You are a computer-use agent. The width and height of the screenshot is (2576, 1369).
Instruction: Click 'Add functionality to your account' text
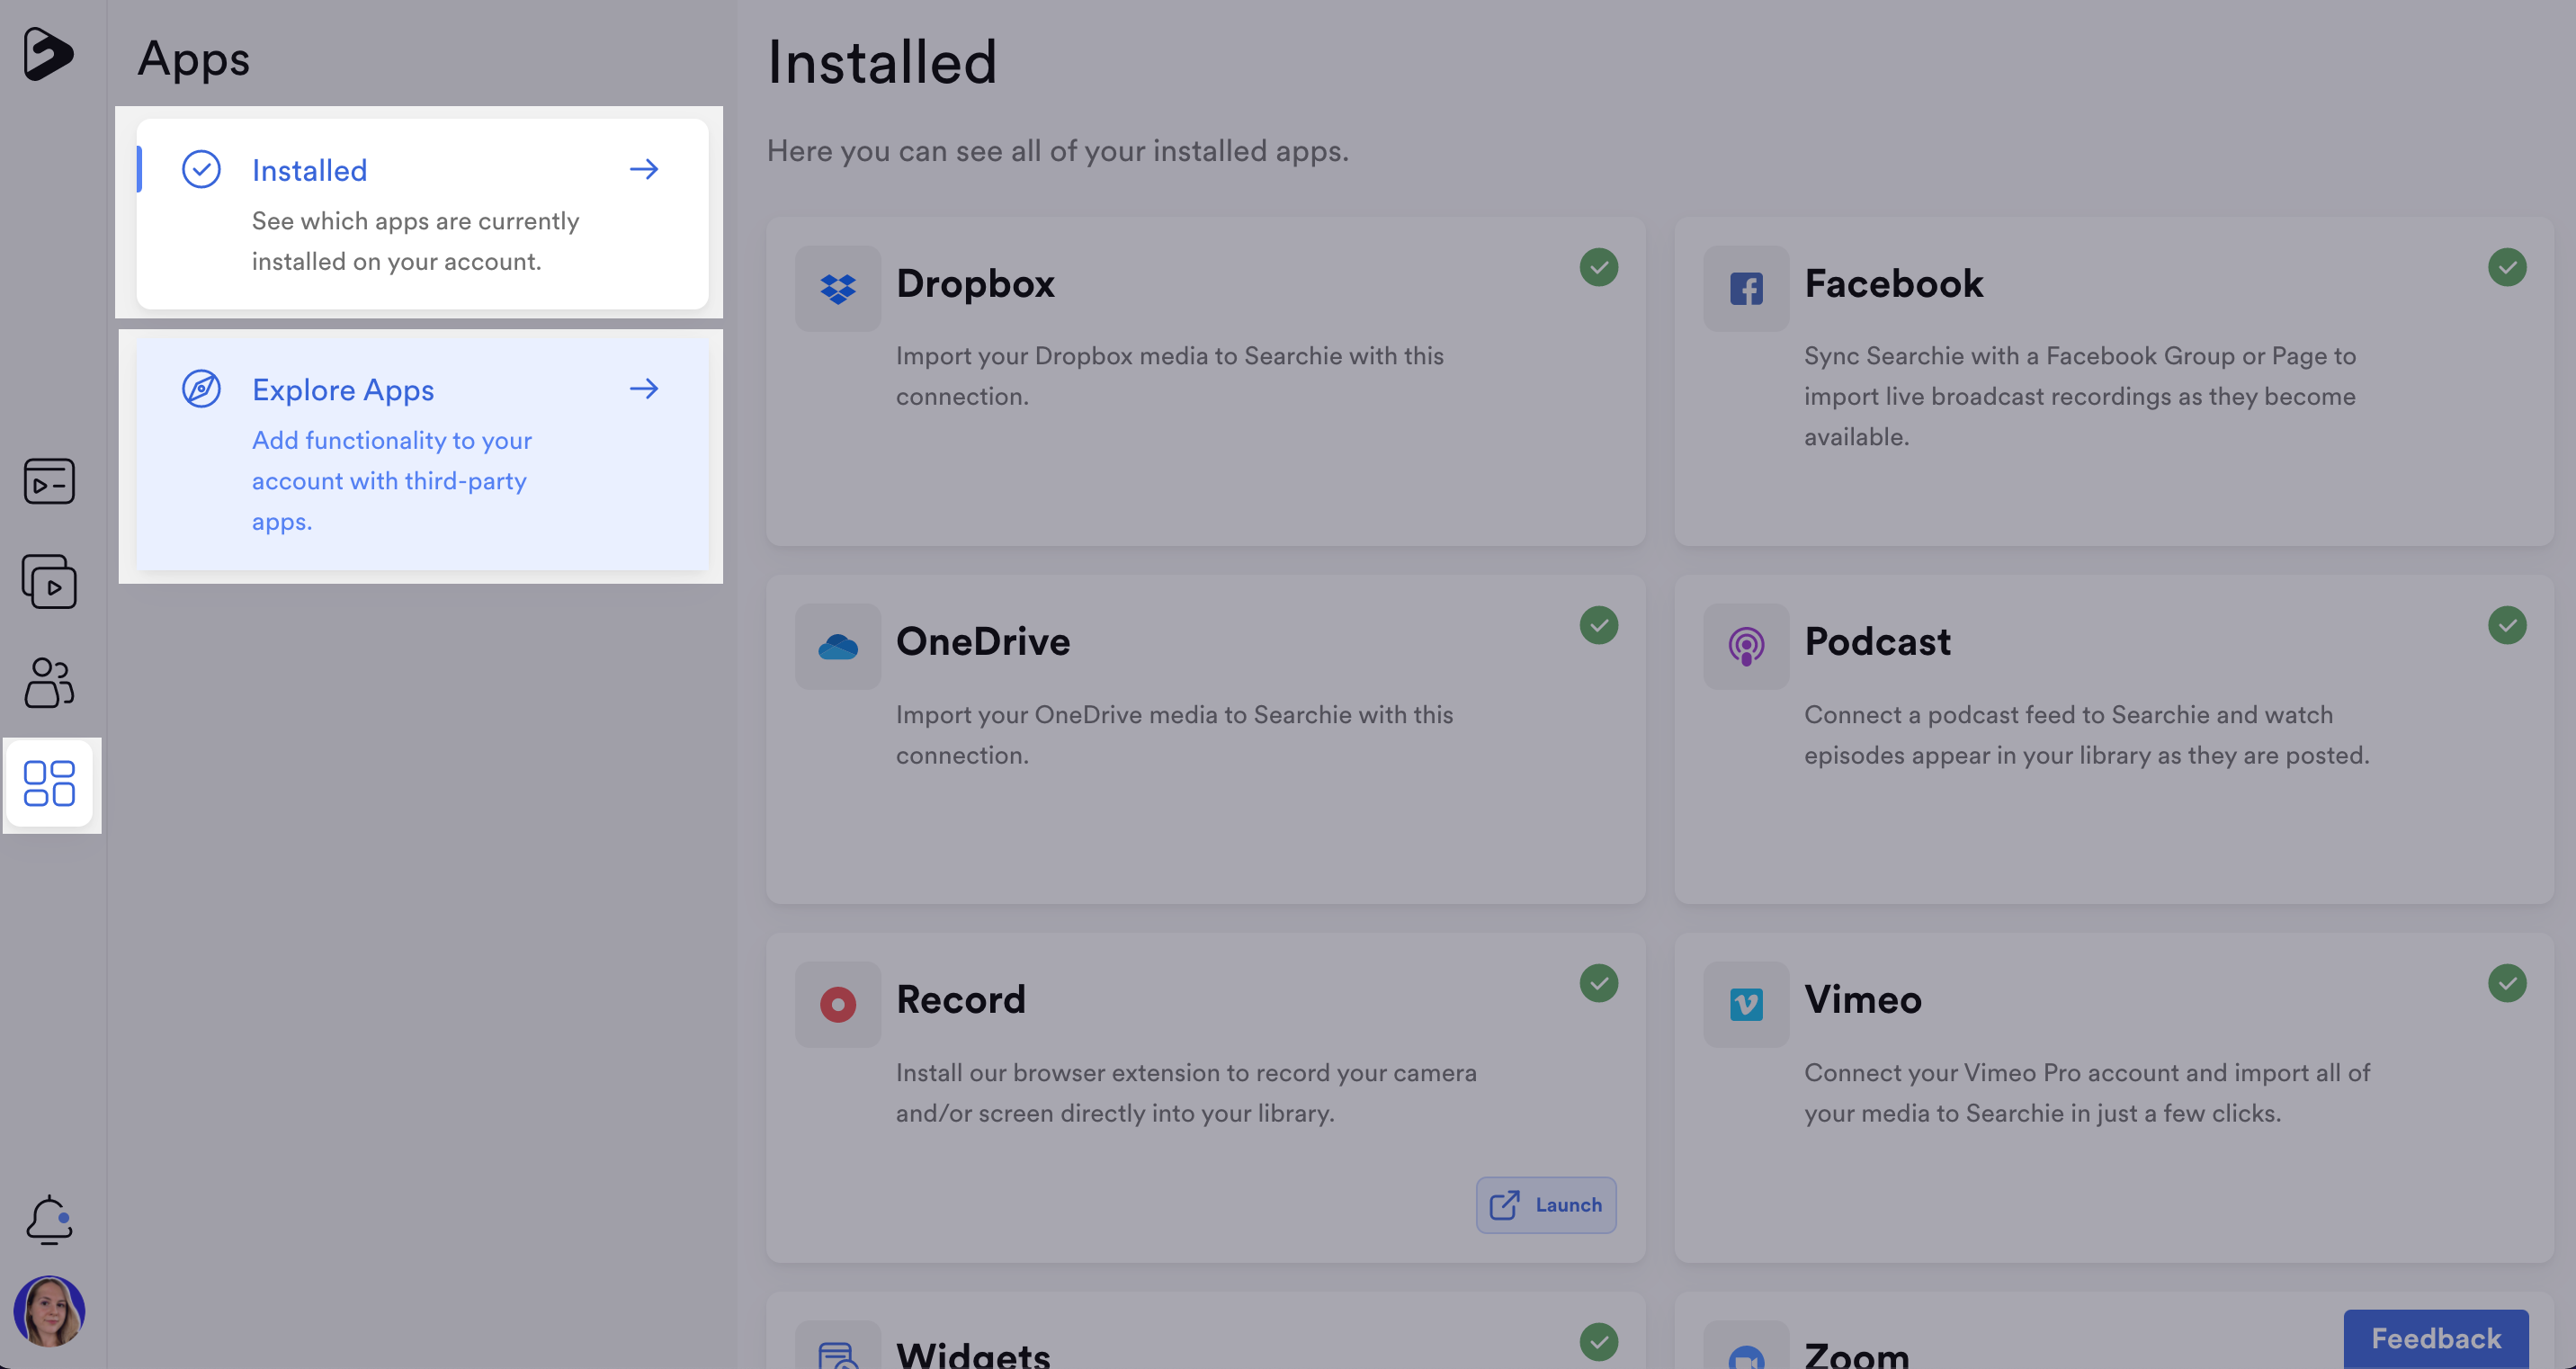click(x=391, y=481)
